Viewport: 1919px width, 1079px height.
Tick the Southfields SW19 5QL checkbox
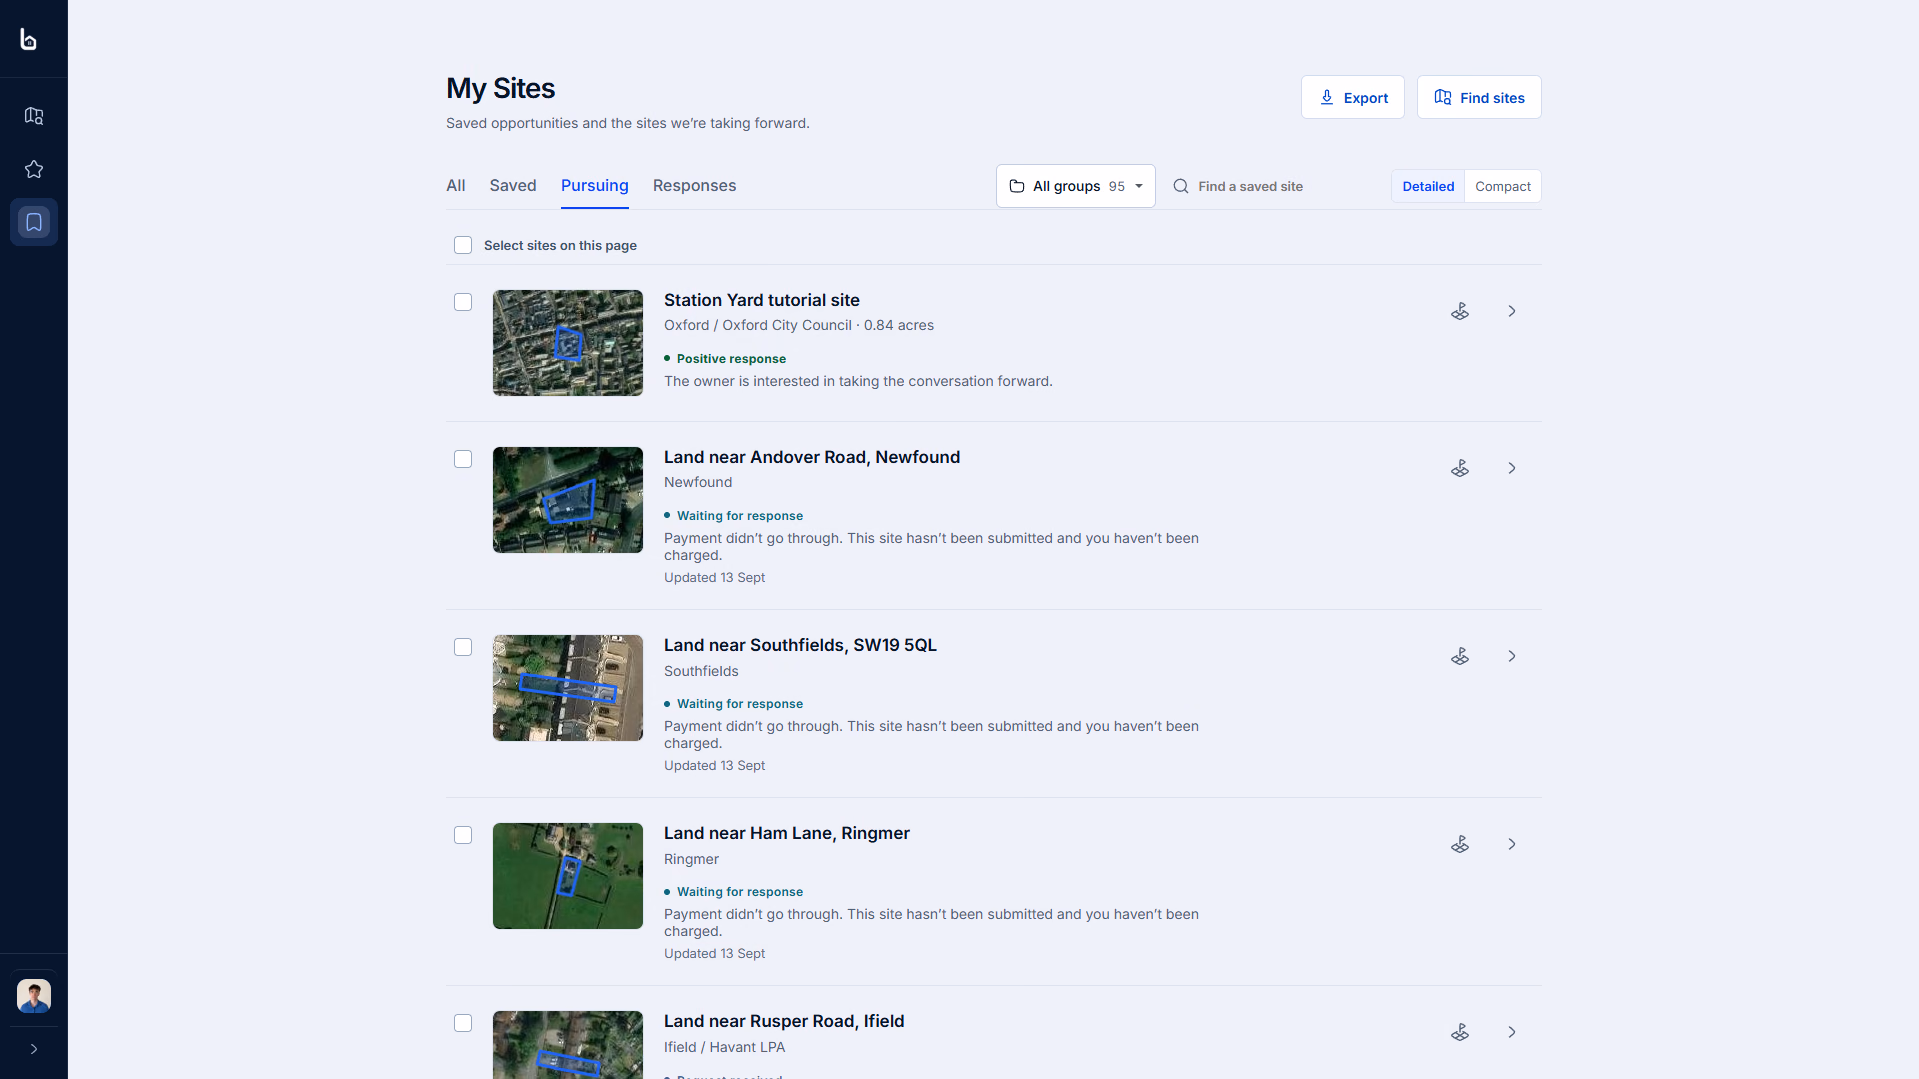click(463, 647)
